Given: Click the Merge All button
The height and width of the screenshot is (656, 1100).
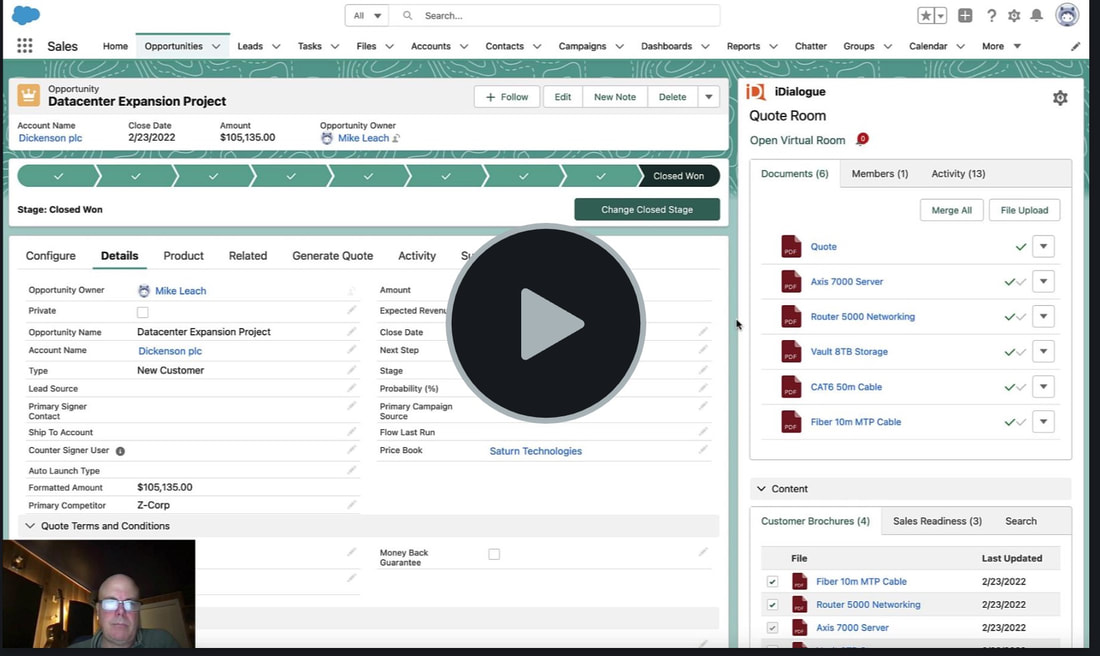Looking at the screenshot, I should [951, 210].
